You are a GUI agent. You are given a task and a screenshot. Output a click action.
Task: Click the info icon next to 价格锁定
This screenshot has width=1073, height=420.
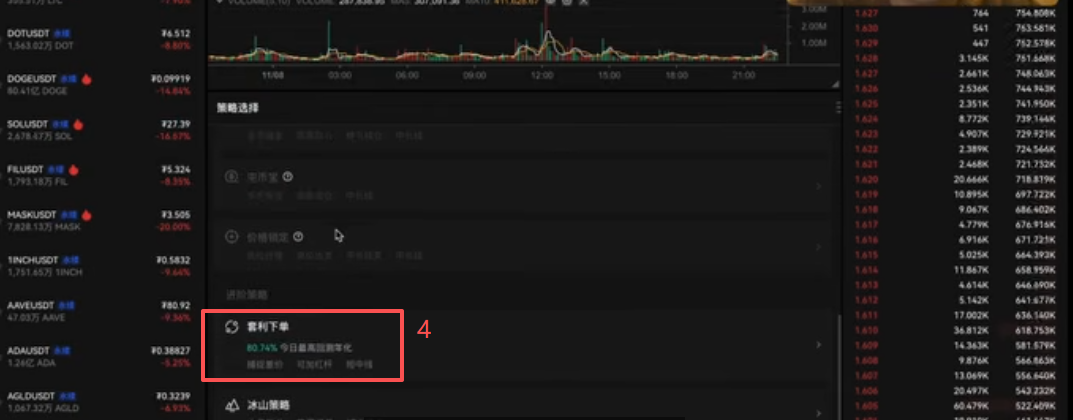click(x=298, y=236)
